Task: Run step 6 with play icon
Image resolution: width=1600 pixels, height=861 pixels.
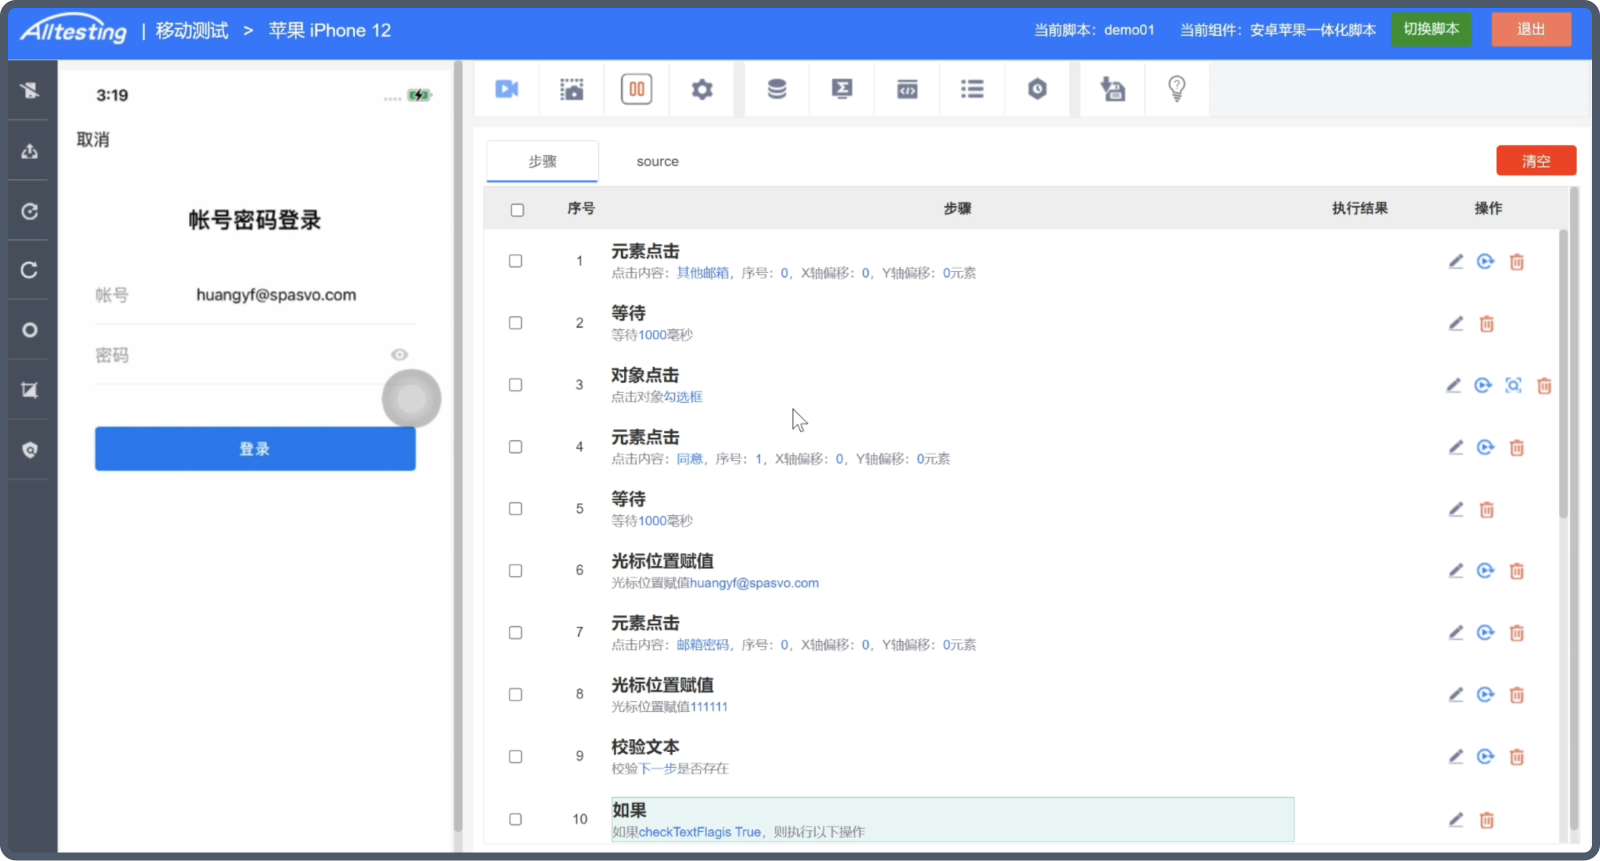Action: (1486, 571)
